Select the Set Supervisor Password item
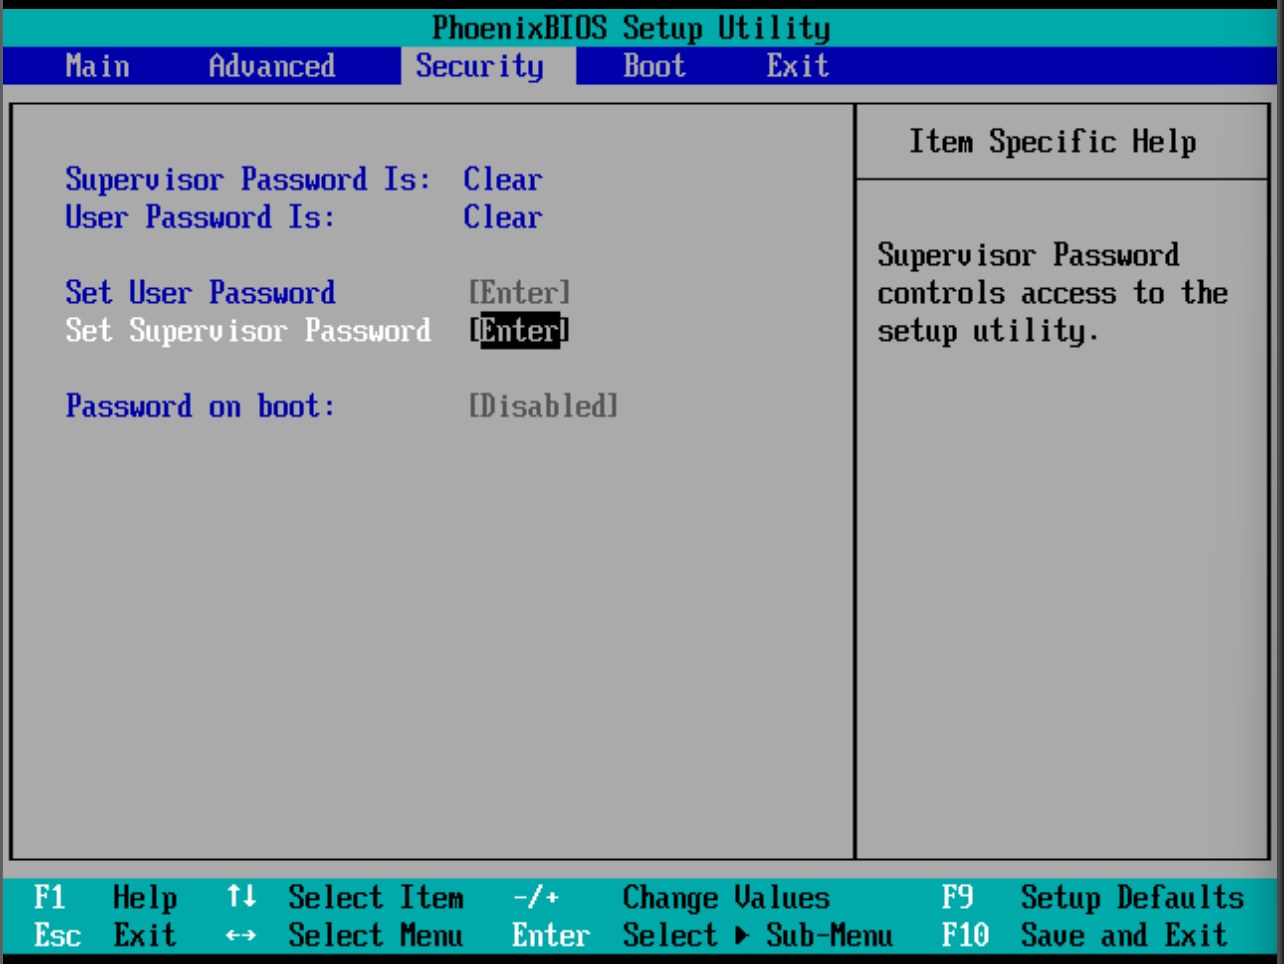This screenshot has width=1284, height=964. 248,331
